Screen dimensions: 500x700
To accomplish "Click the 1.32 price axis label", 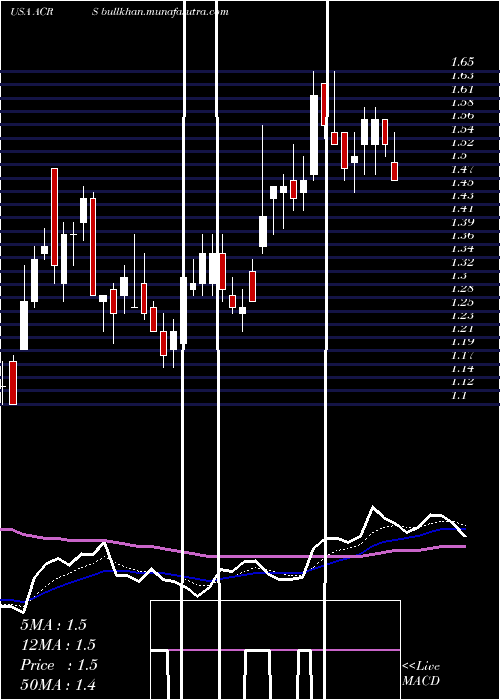I will pyautogui.click(x=462, y=262).
